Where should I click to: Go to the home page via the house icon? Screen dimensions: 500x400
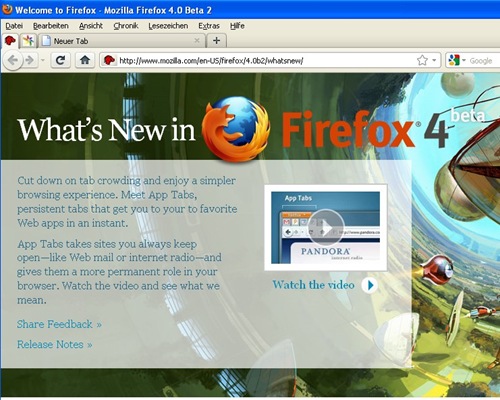pos(85,60)
